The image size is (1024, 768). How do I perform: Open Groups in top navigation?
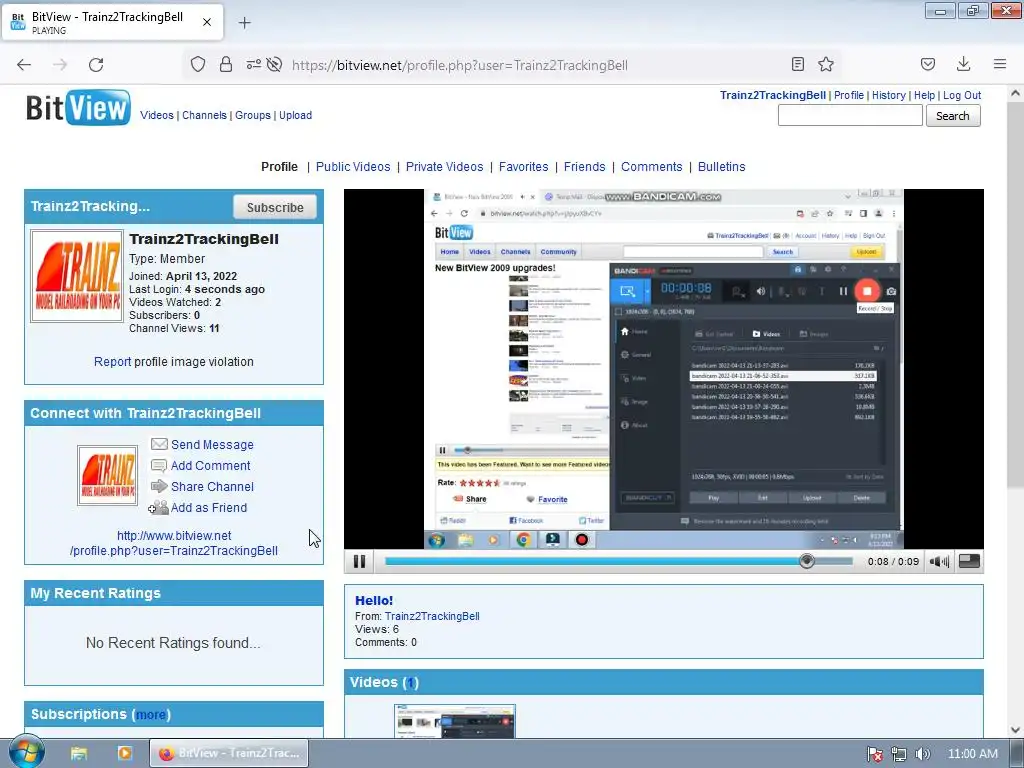click(253, 115)
